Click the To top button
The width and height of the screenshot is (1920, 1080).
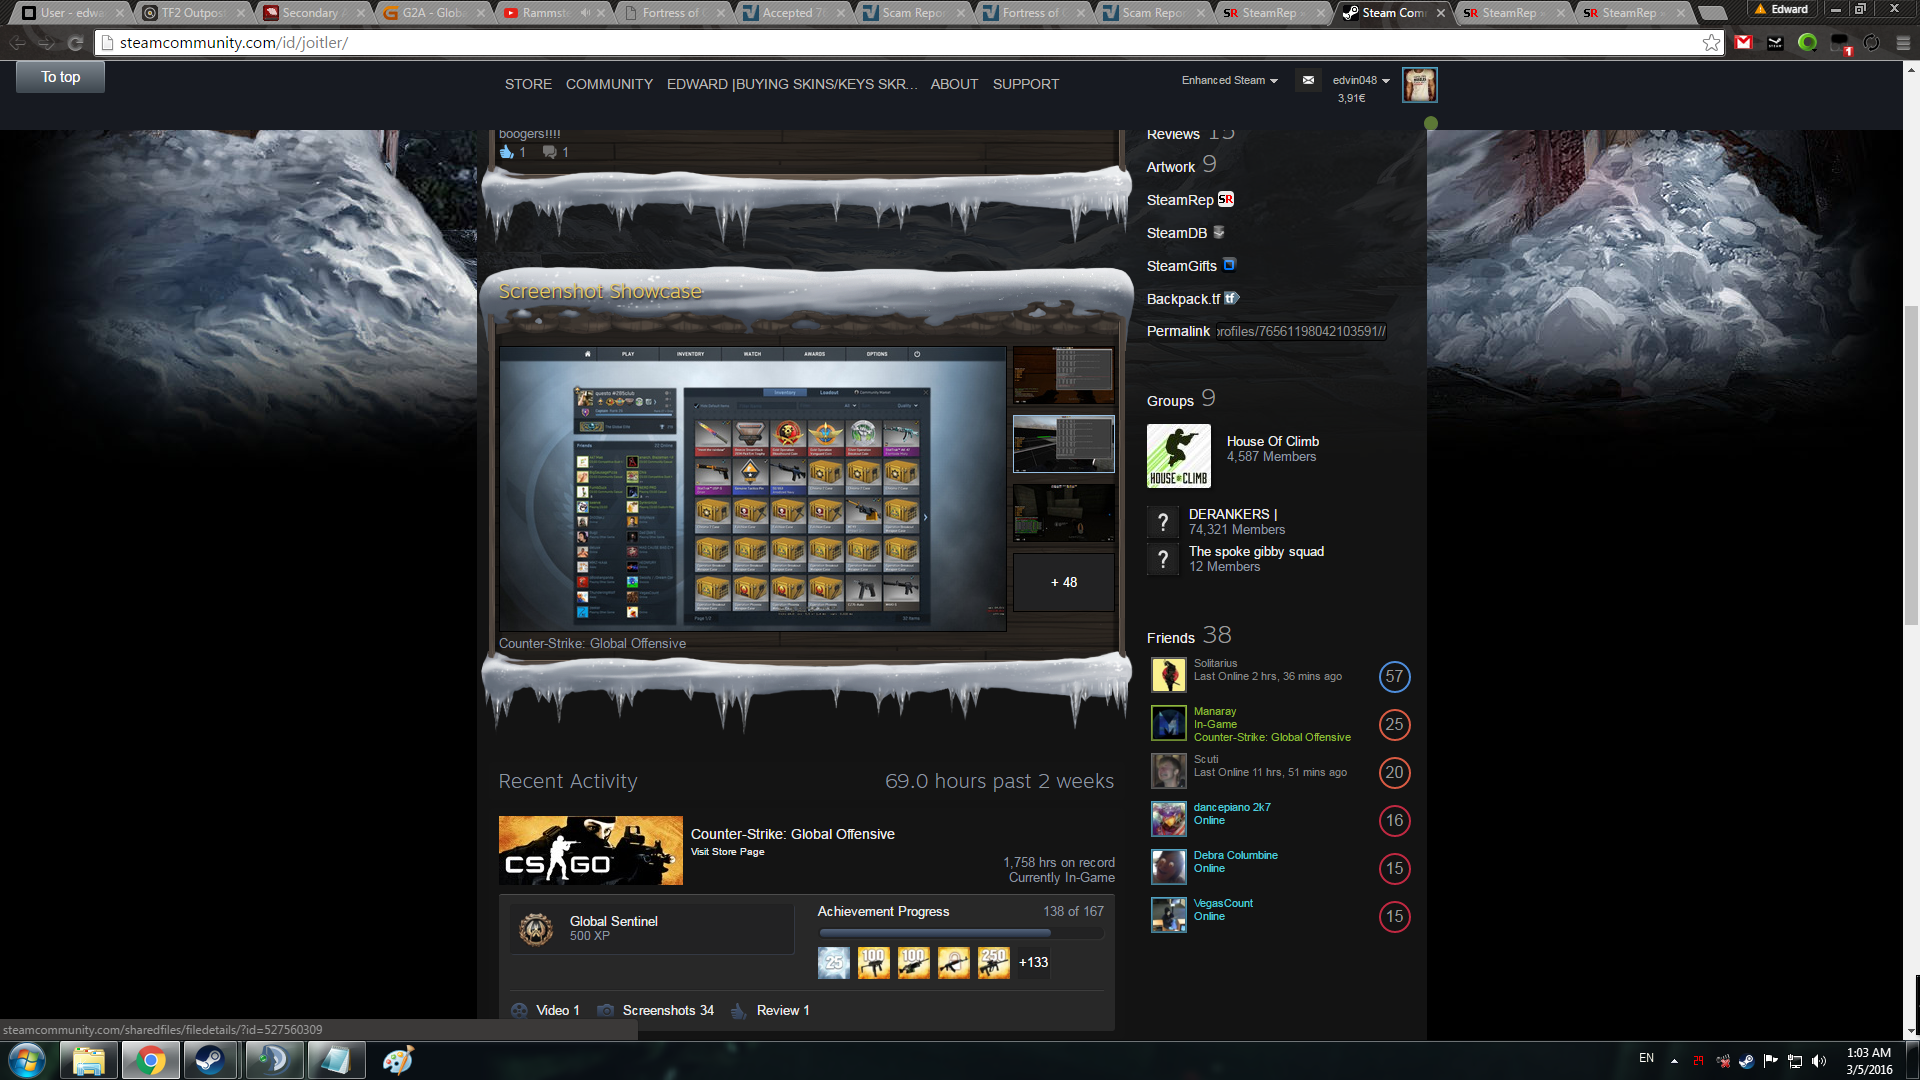60,77
